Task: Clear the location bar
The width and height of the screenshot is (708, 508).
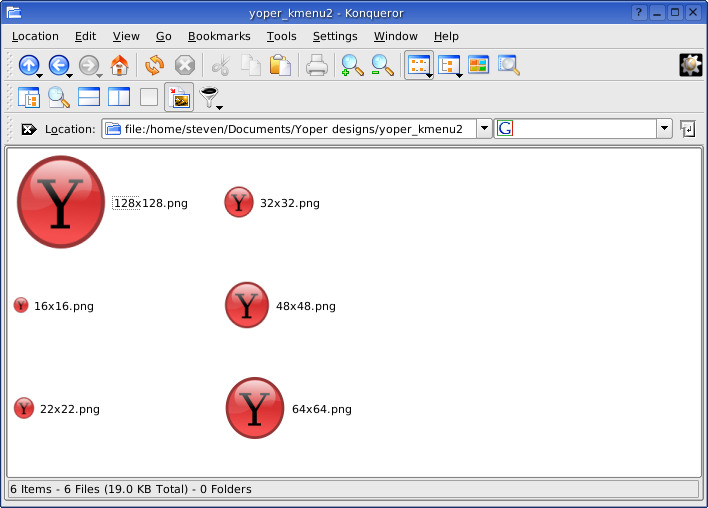Action: pos(28,130)
